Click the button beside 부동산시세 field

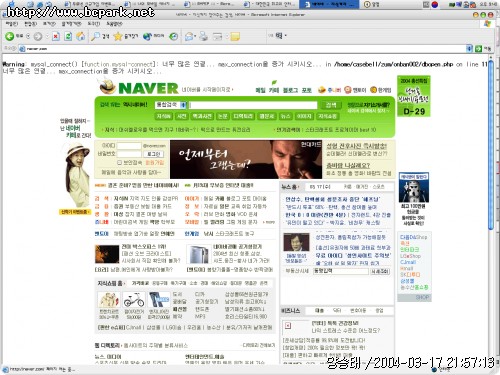click(x=380, y=271)
